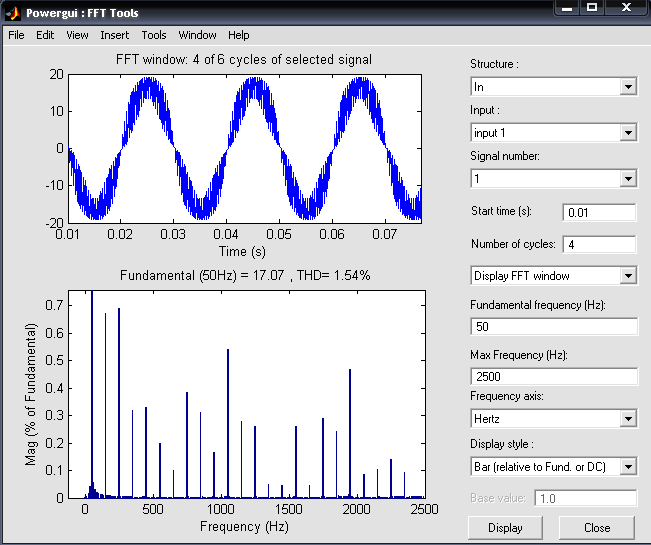Click the harmonic bar near 2000 Hz
The image size is (651, 545).
pos(350,433)
